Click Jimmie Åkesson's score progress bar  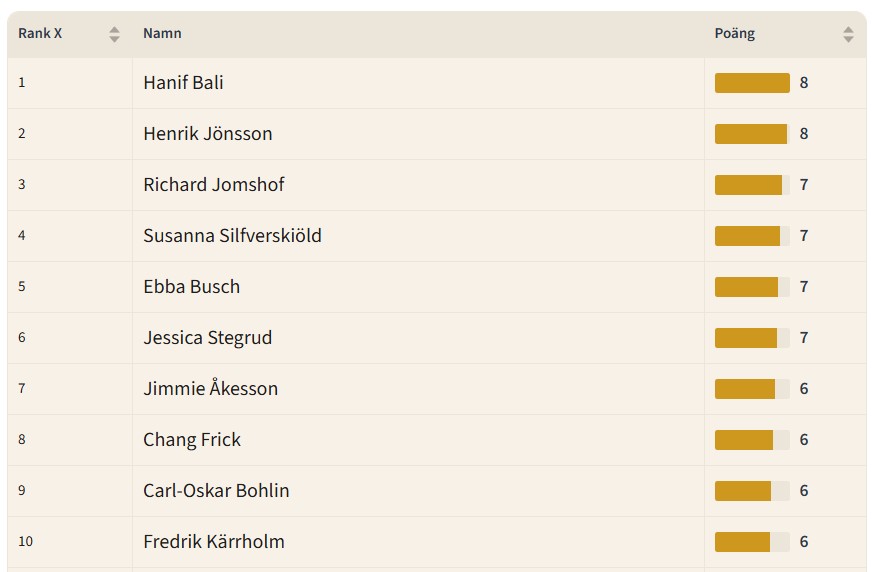point(752,389)
